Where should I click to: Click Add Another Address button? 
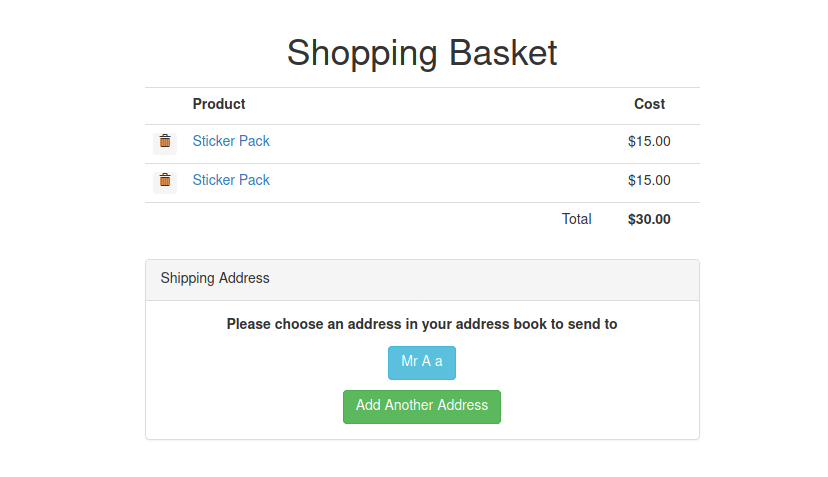422,406
